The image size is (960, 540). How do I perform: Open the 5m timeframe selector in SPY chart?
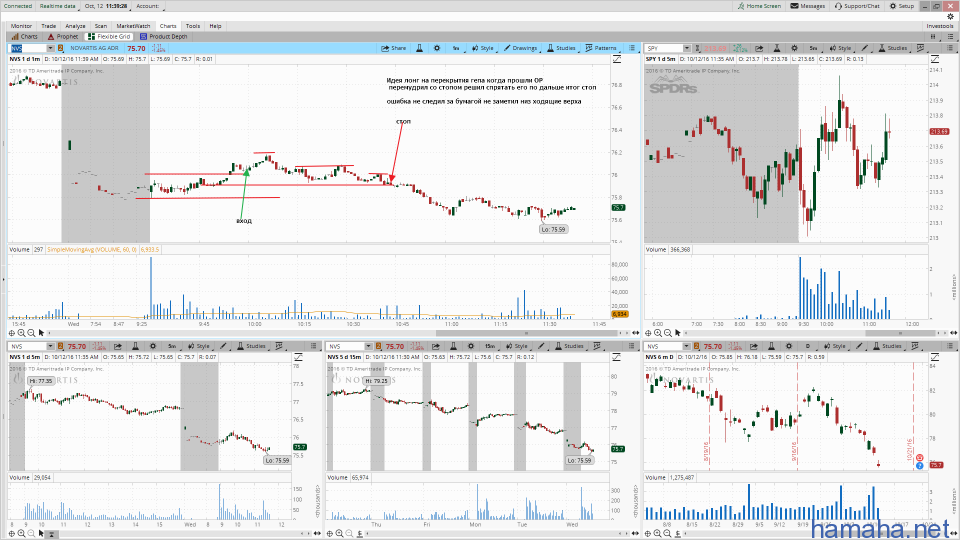813,48
